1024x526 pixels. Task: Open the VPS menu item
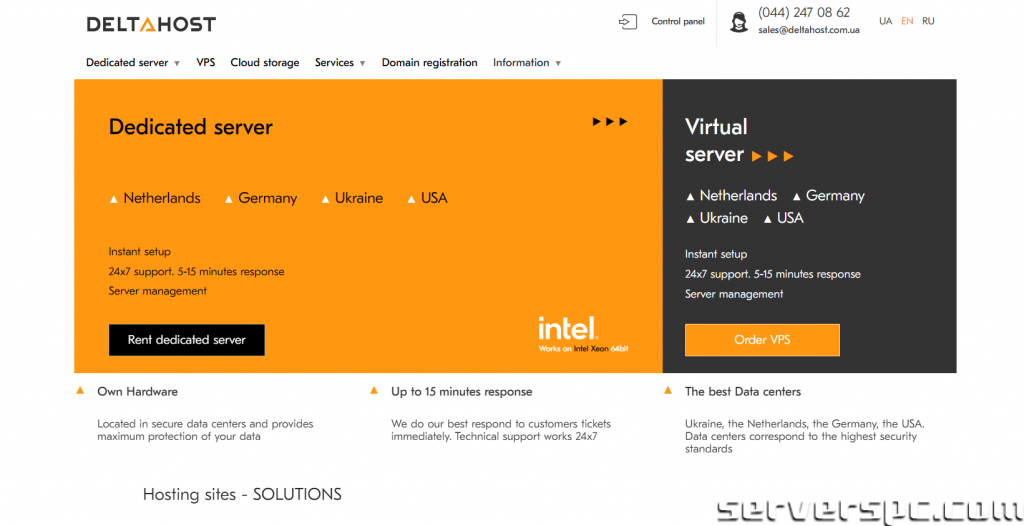tap(206, 62)
